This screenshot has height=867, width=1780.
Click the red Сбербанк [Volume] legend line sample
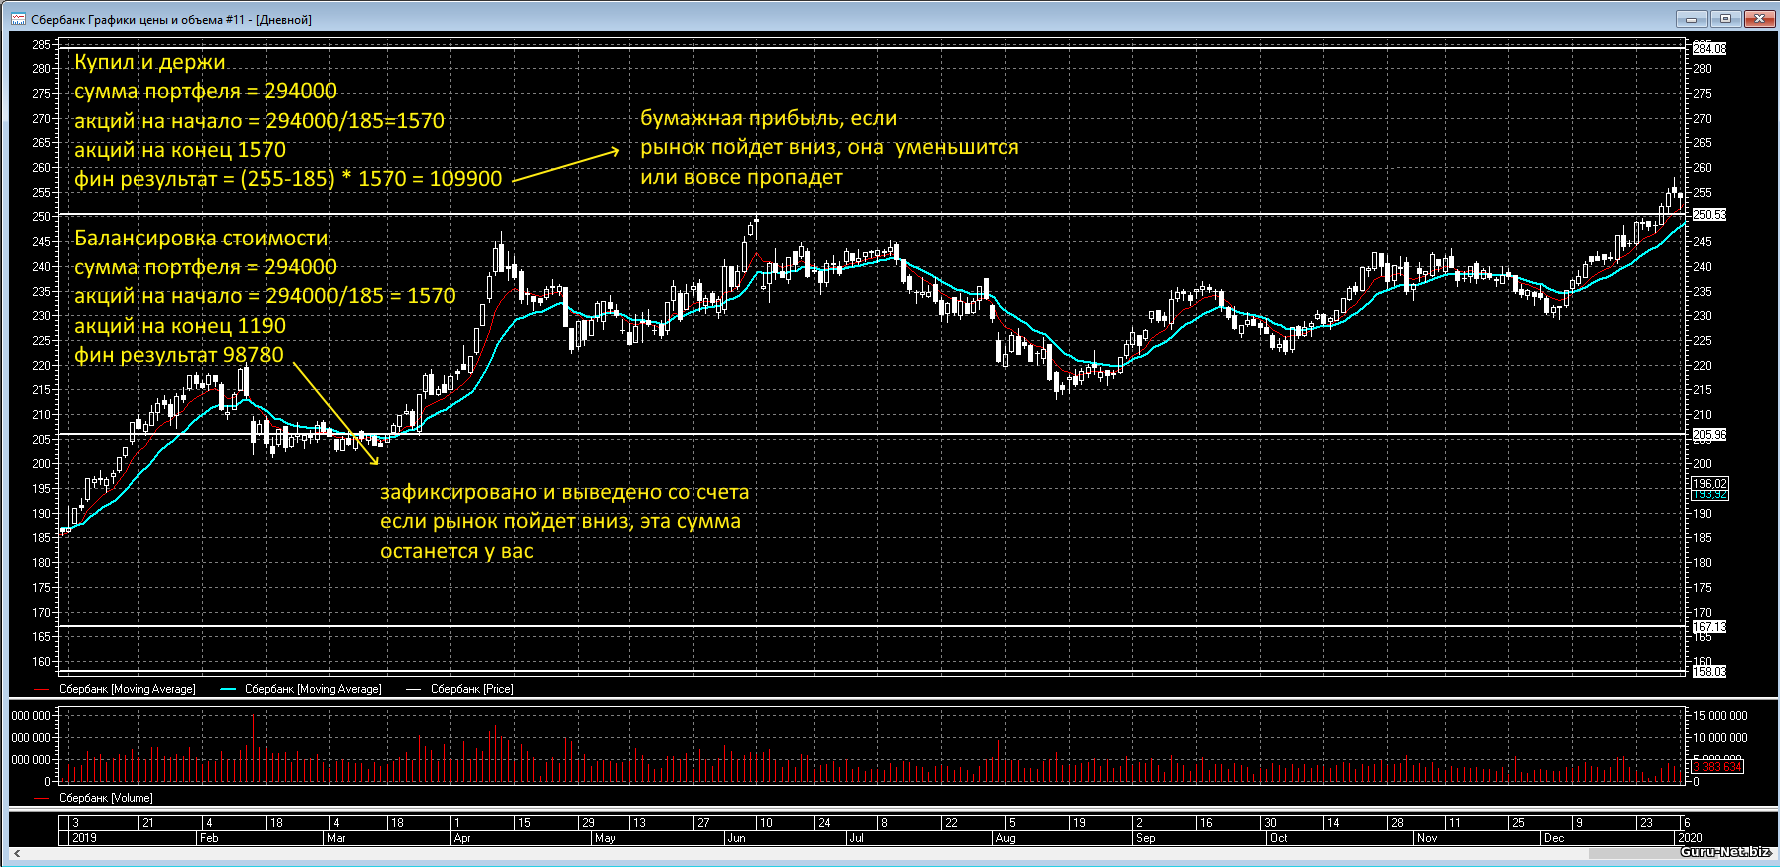point(42,798)
